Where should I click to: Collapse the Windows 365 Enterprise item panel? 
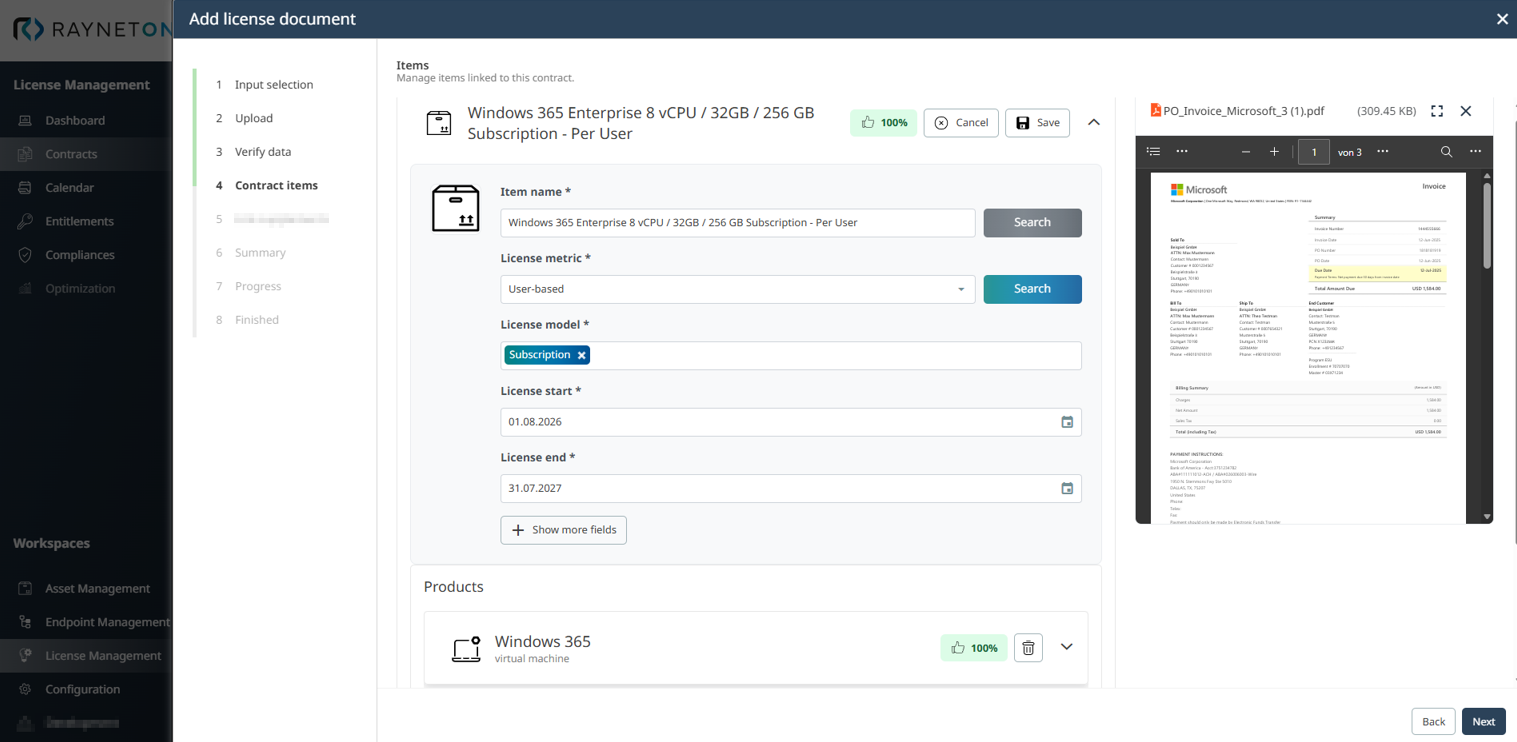[x=1094, y=122]
